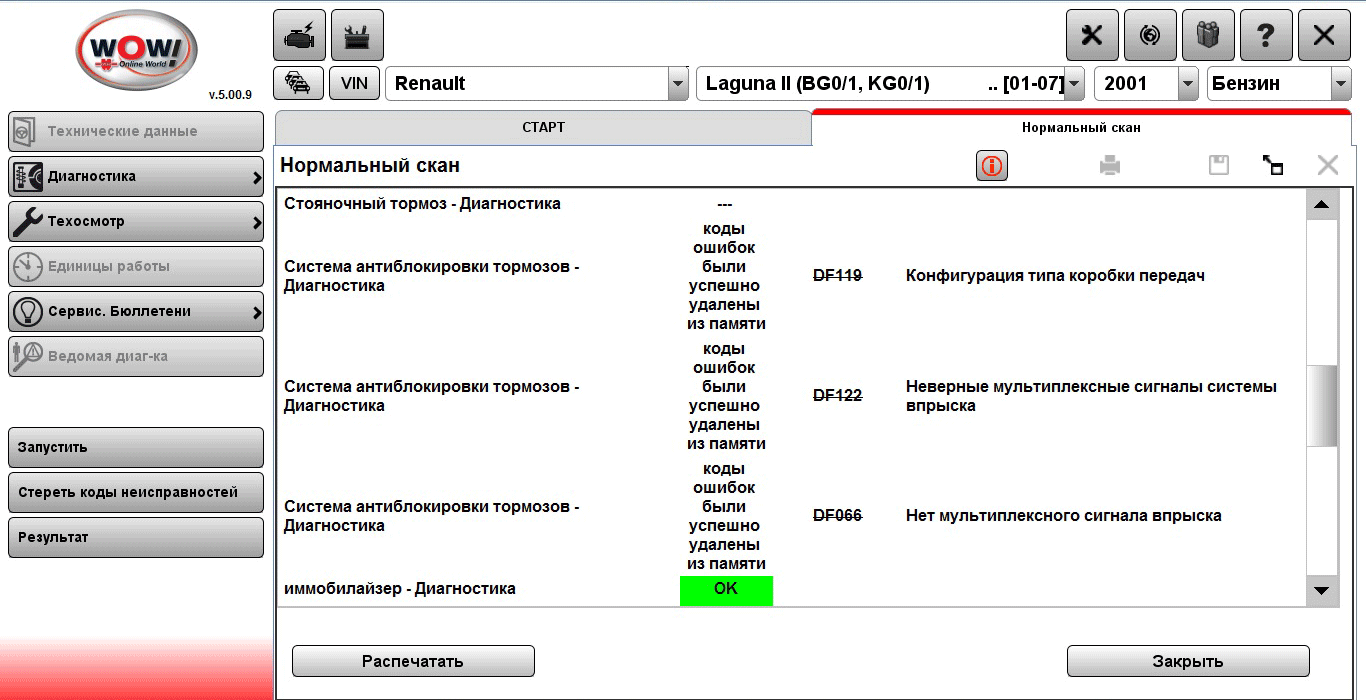The width and height of the screenshot is (1366, 700).
Task: Close the application with the top-right X
Action: pyautogui.click(x=1324, y=36)
